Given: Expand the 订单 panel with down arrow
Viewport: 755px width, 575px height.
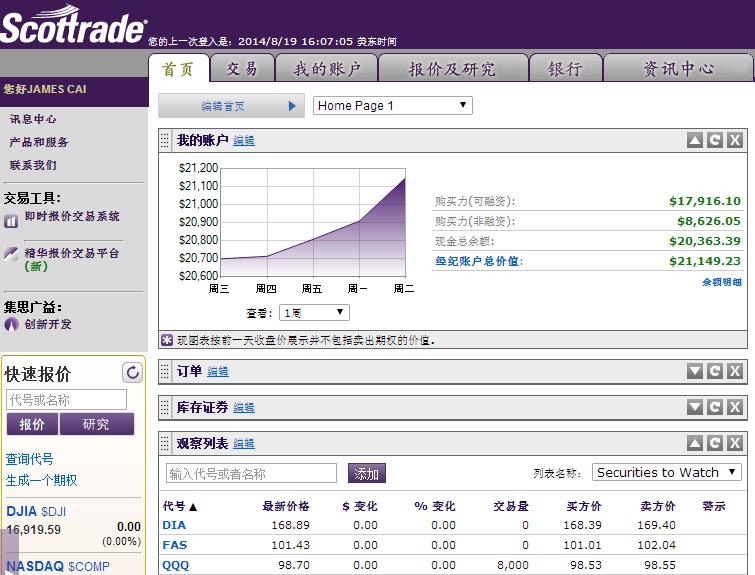Looking at the screenshot, I should 695,371.
